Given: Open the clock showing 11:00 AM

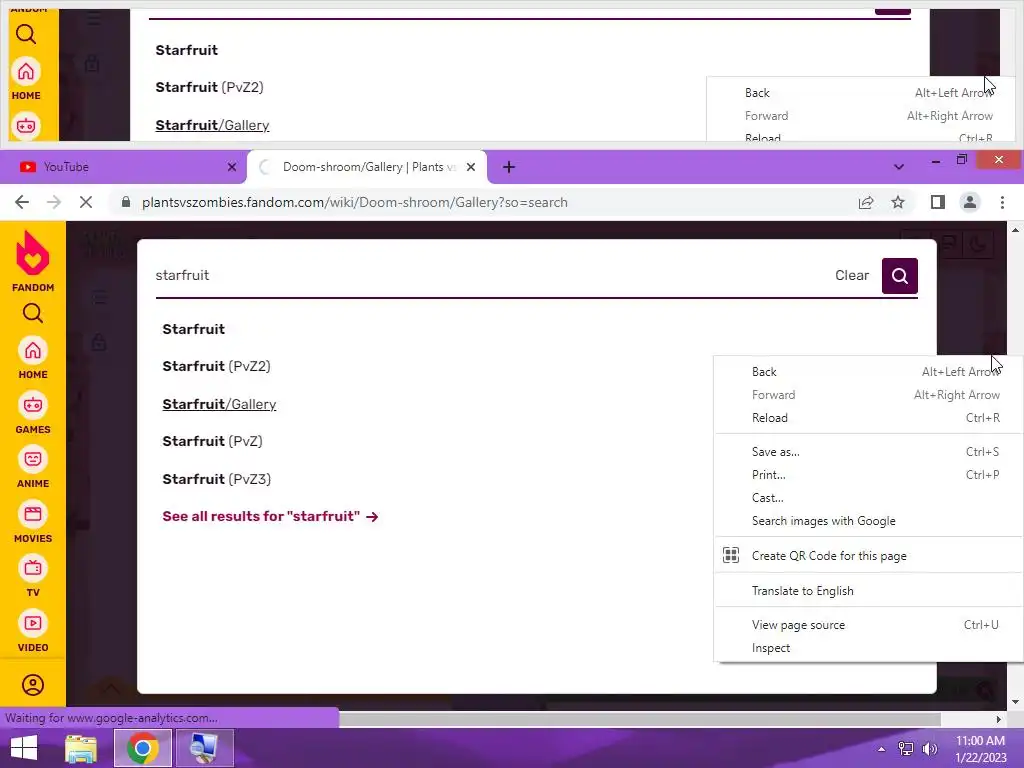Looking at the screenshot, I should click(981, 749).
